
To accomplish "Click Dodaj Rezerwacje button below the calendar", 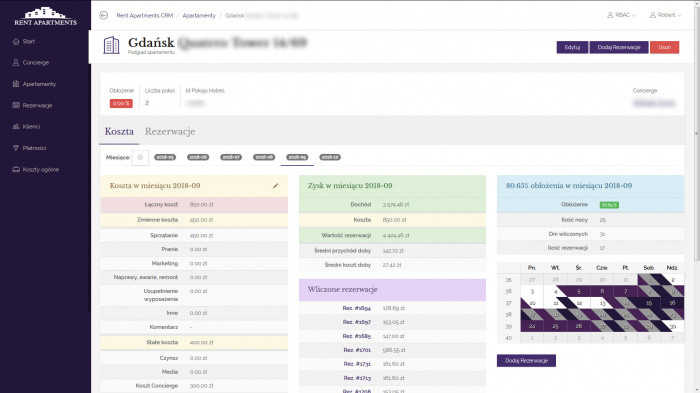I will tap(526, 361).
